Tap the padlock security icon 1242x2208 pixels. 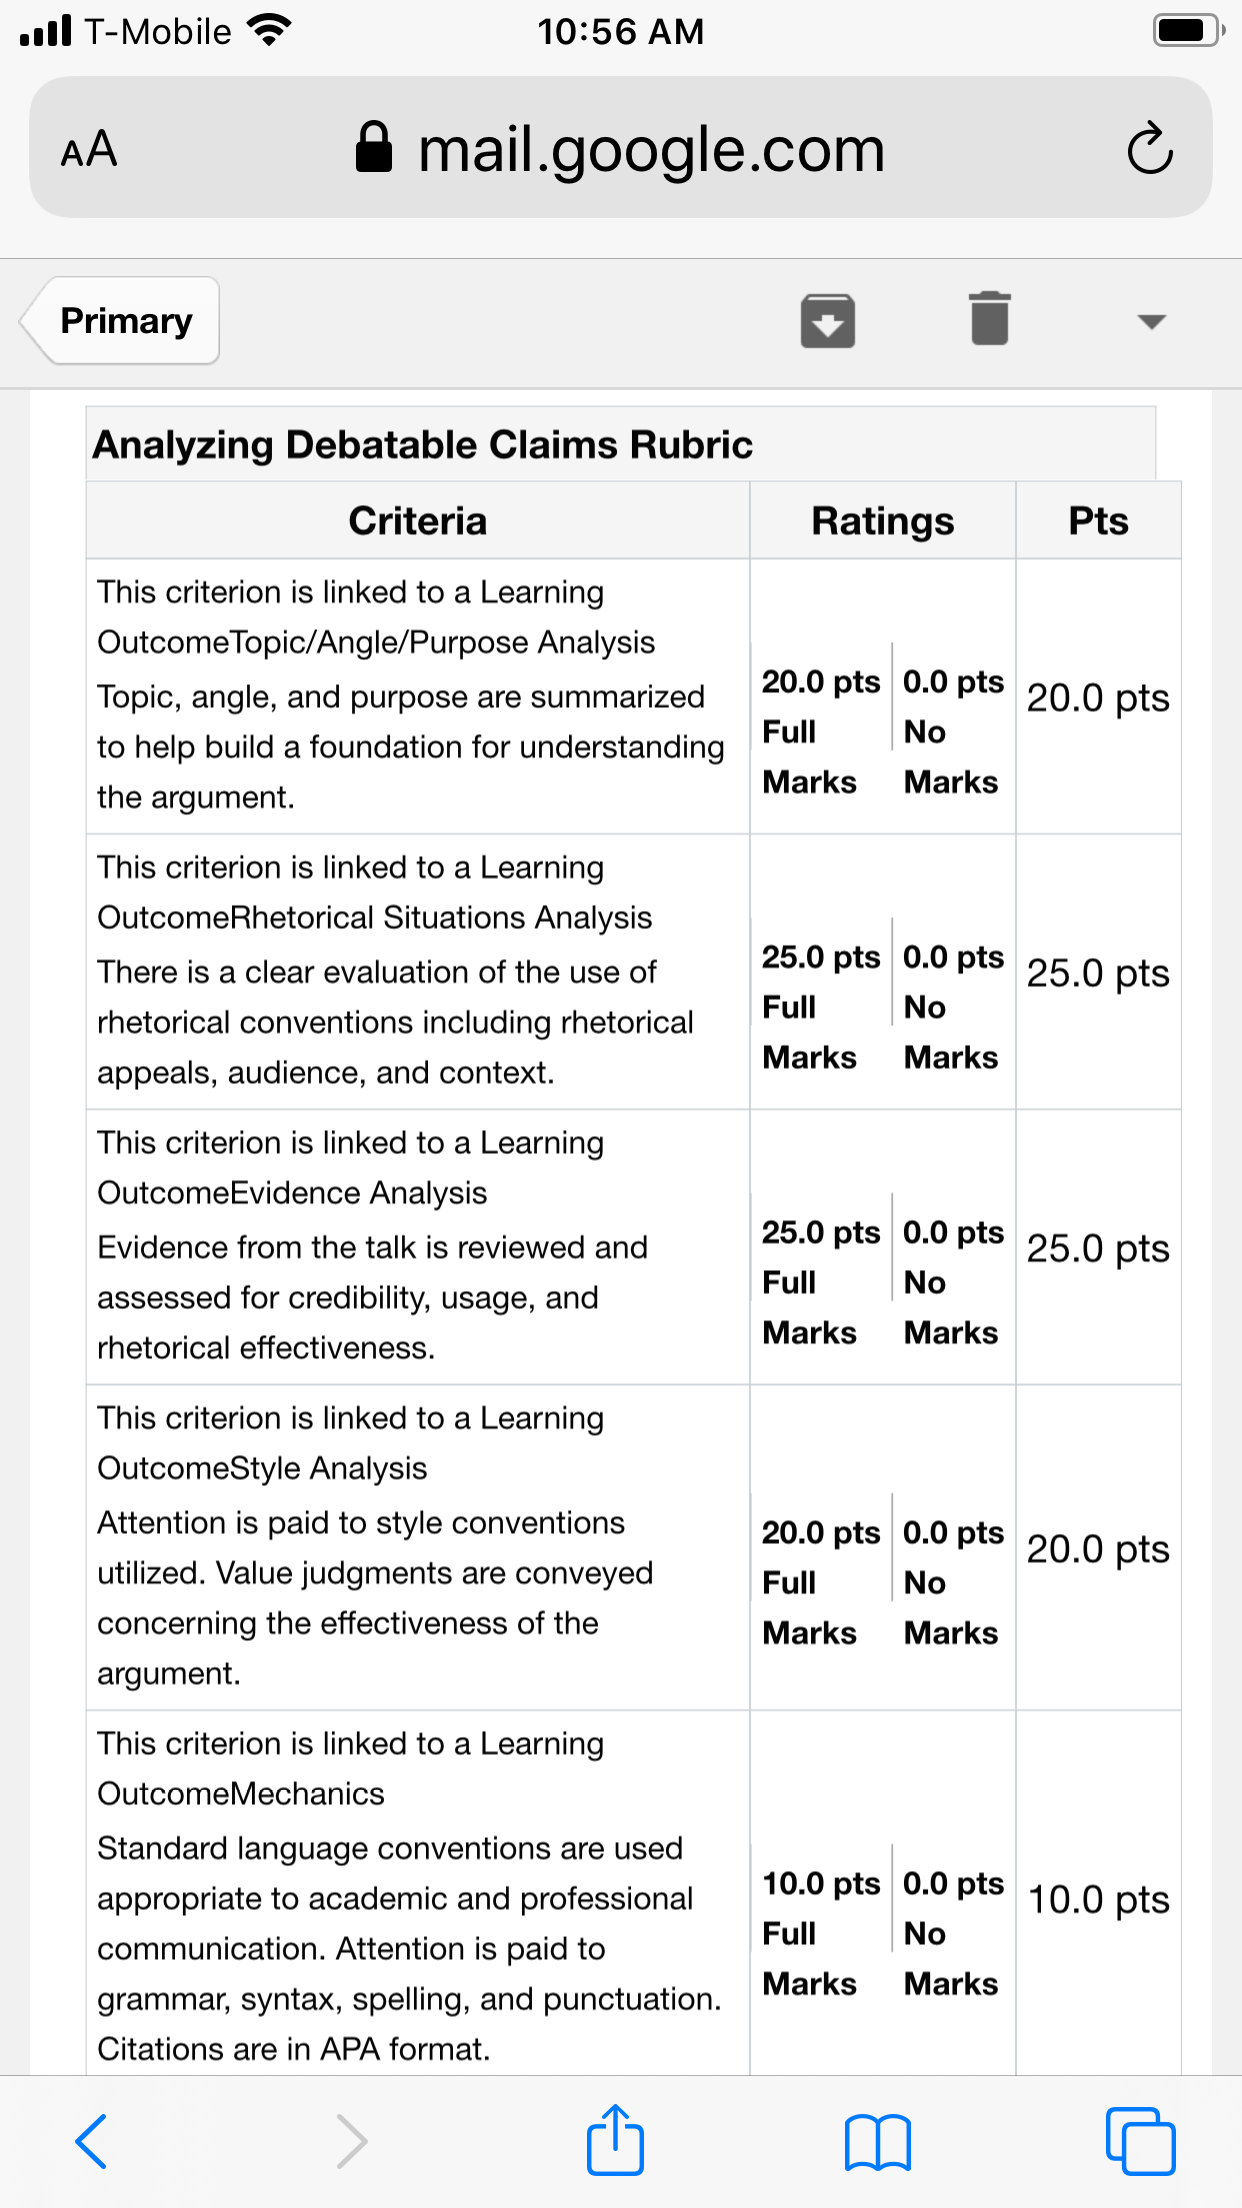(x=374, y=147)
